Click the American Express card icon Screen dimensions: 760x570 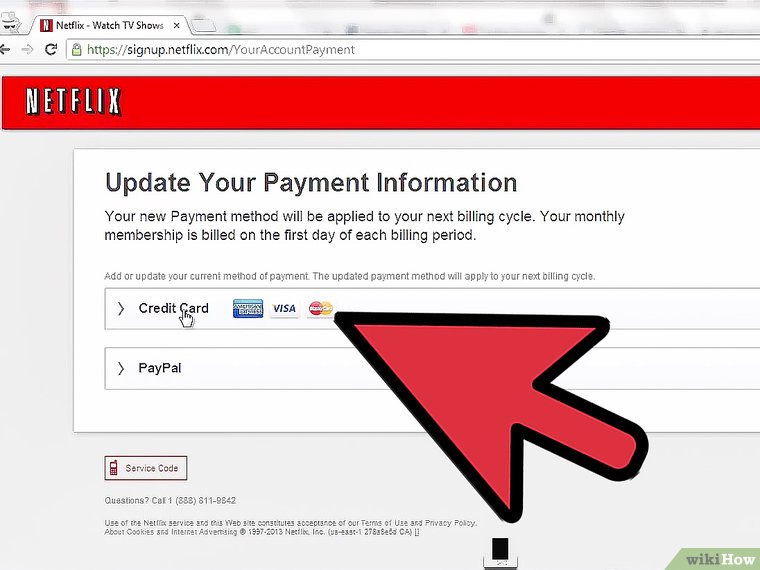(248, 308)
